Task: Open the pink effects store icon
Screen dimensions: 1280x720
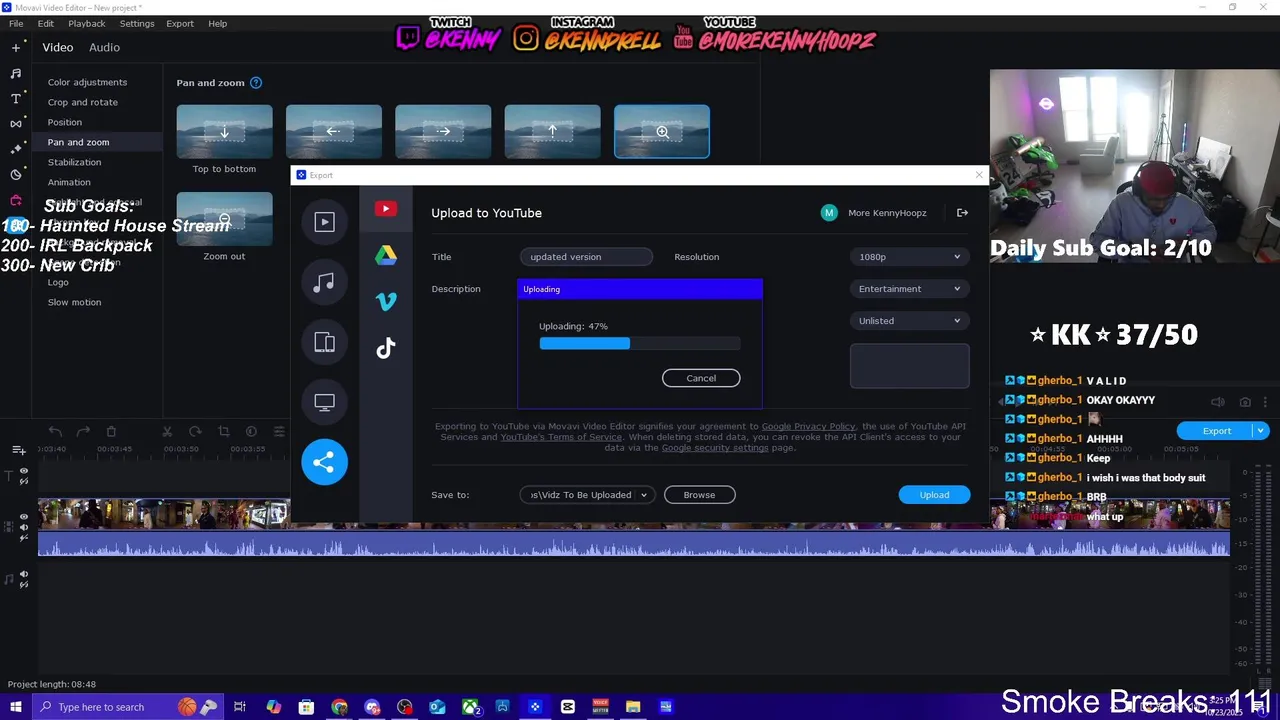Action: [16, 200]
